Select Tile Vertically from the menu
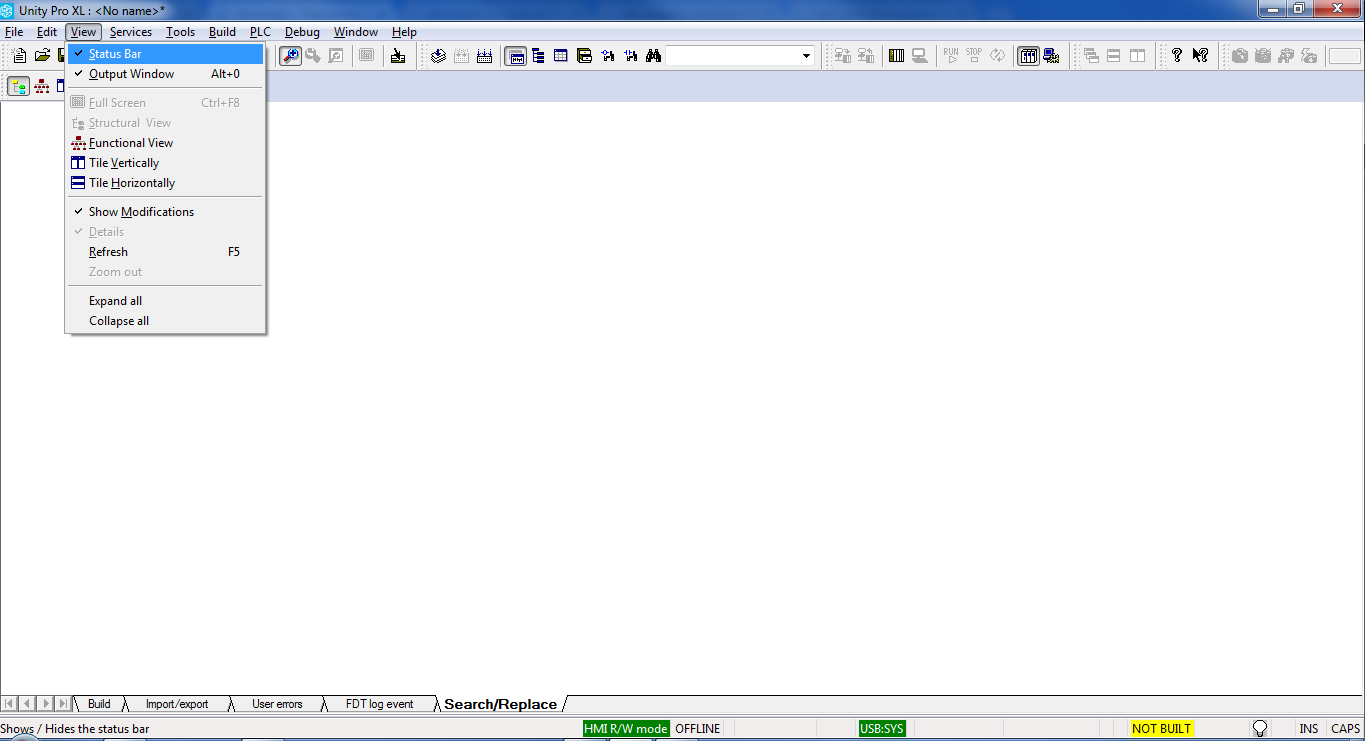Screen dimensions: 1365x741 pos(124,163)
